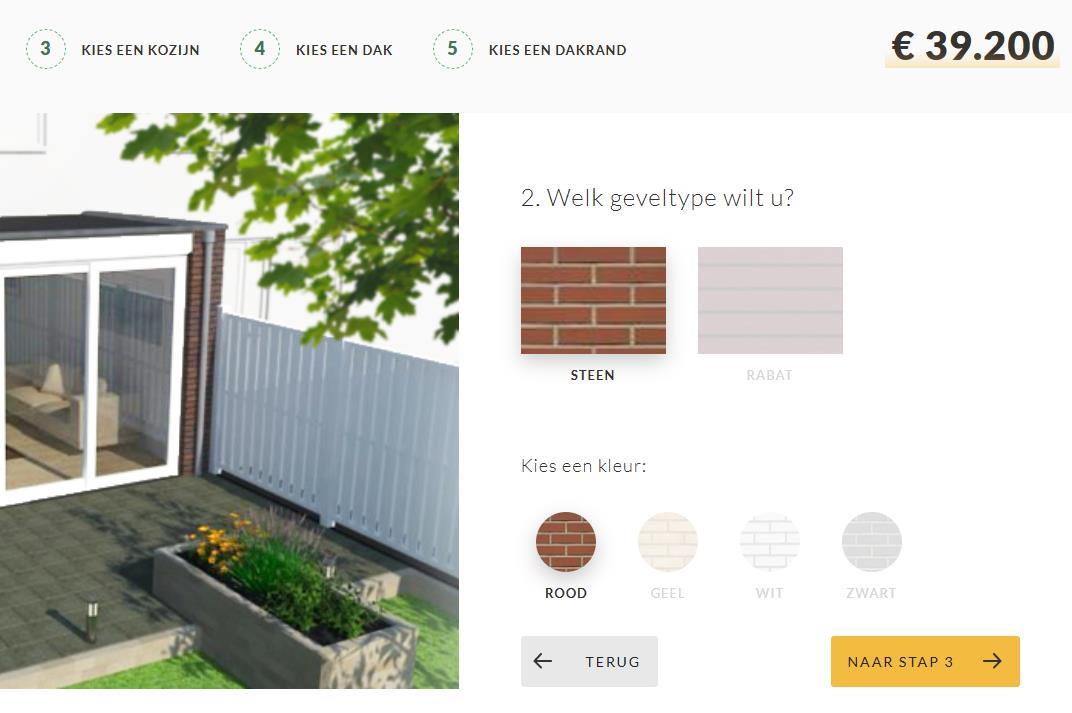The width and height of the screenshot is (1072, 713).
Task: Open the Kies een Kozijn step
Action: pyautogui.click(x=140, y=50)
